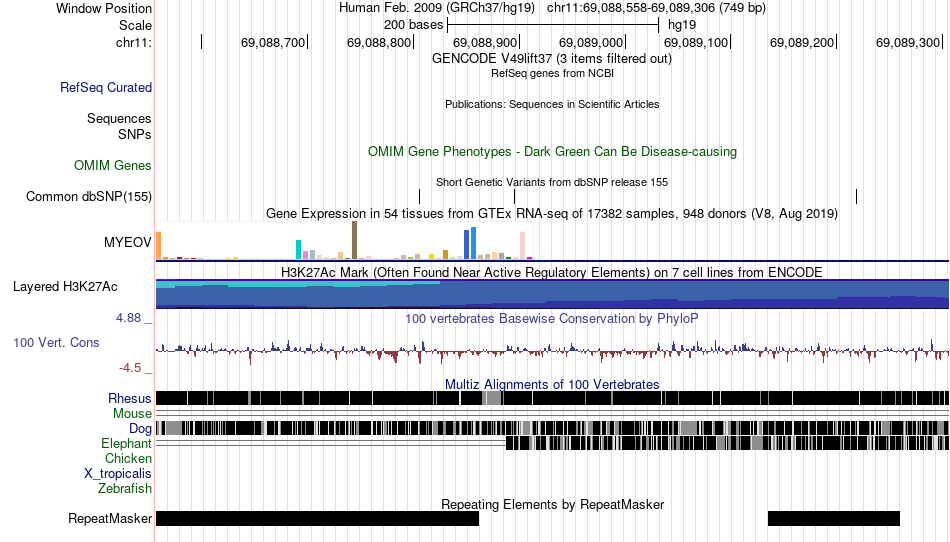Click the rightmost dbSNP variant tick mark
Image resolution: width=950 pixels, height=542 pixels.
coord(856,196)
